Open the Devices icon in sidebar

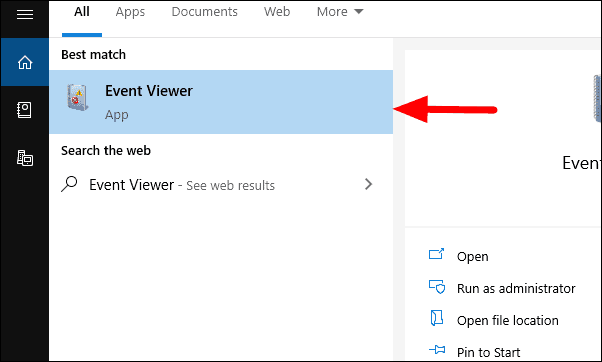pyautogui.click(x=25, y=158)
